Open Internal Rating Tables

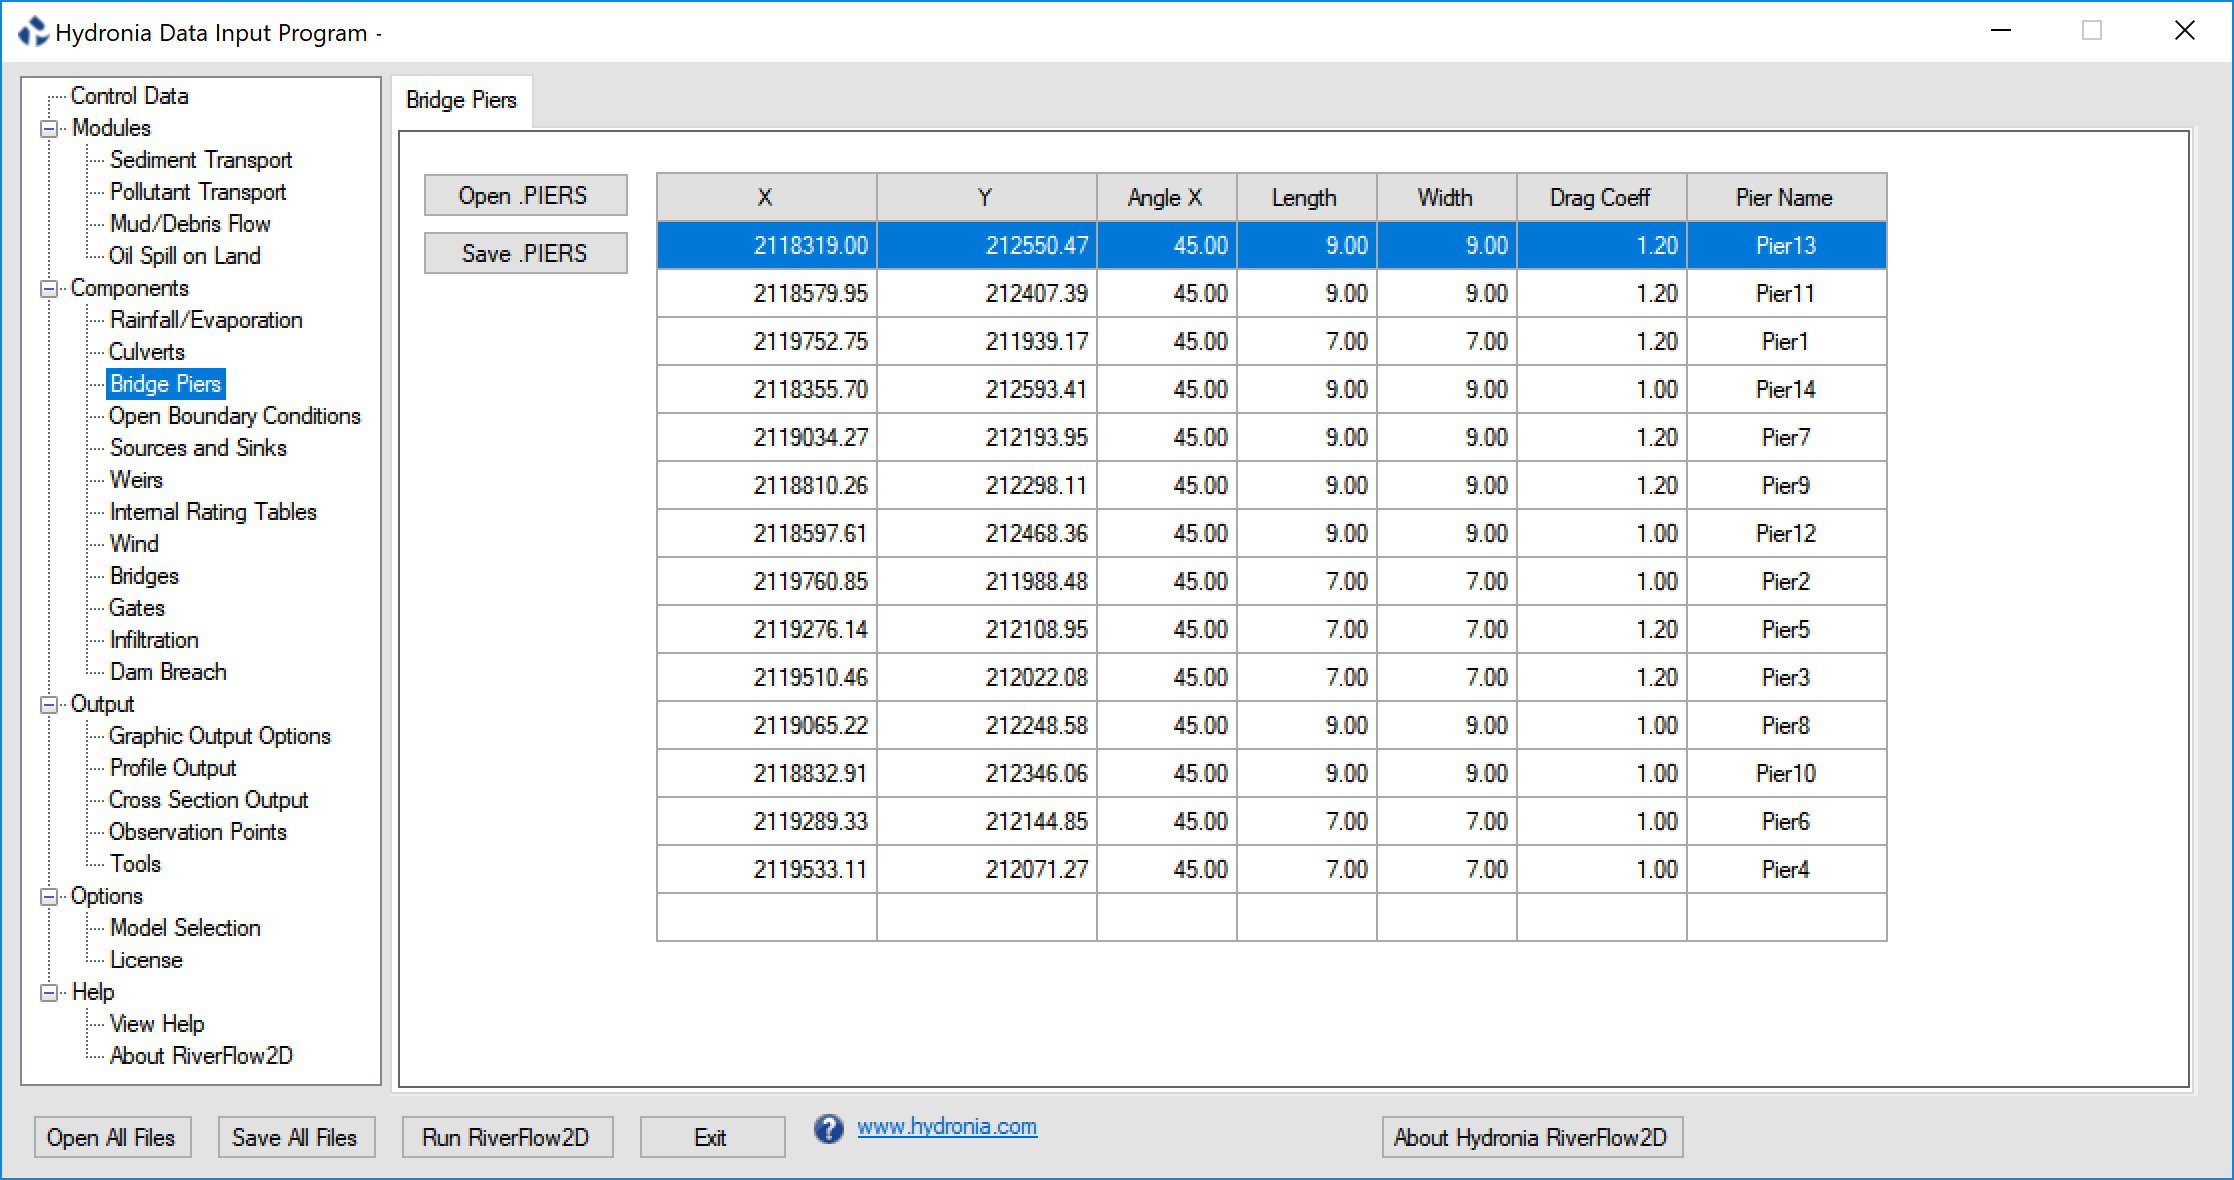213,512
